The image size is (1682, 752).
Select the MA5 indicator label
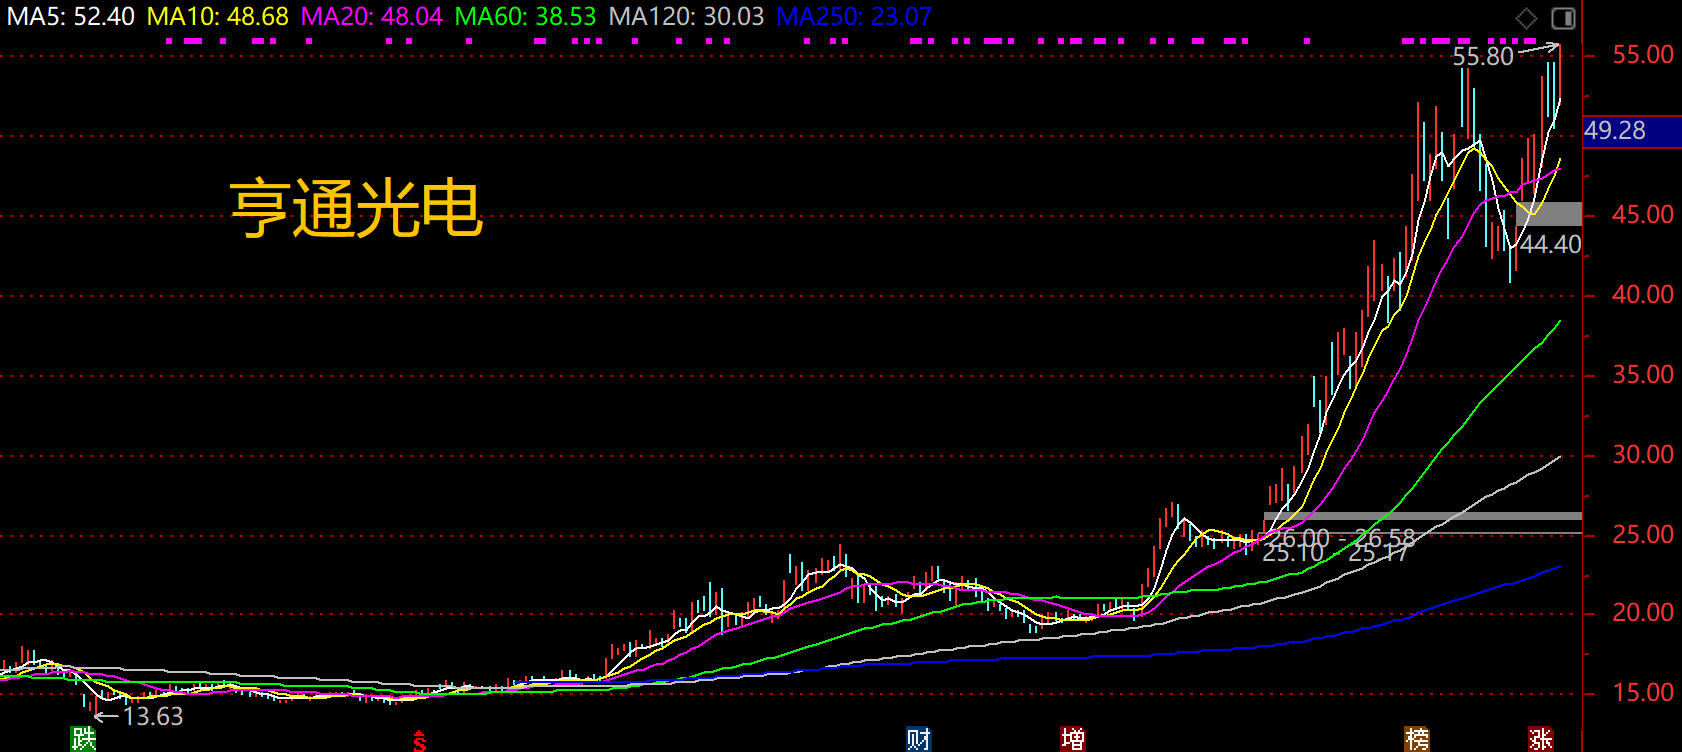tap(71, 17)
